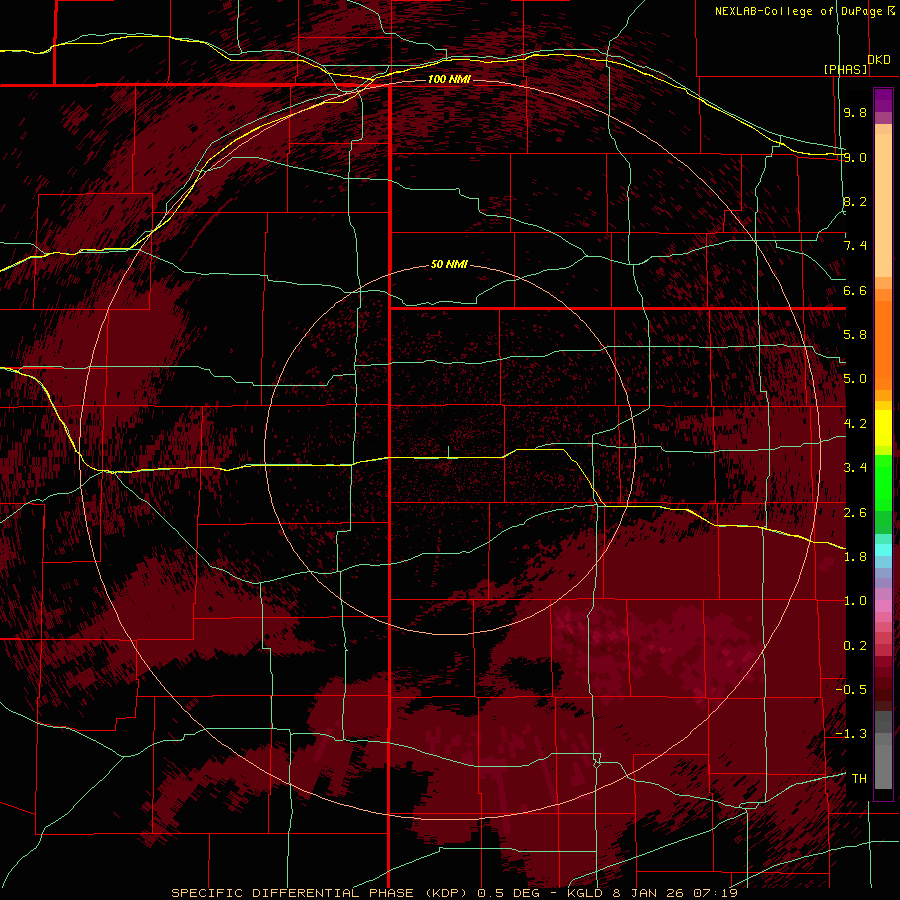Click the 100 NMI range ring label
900x900 pixels.
449,79
